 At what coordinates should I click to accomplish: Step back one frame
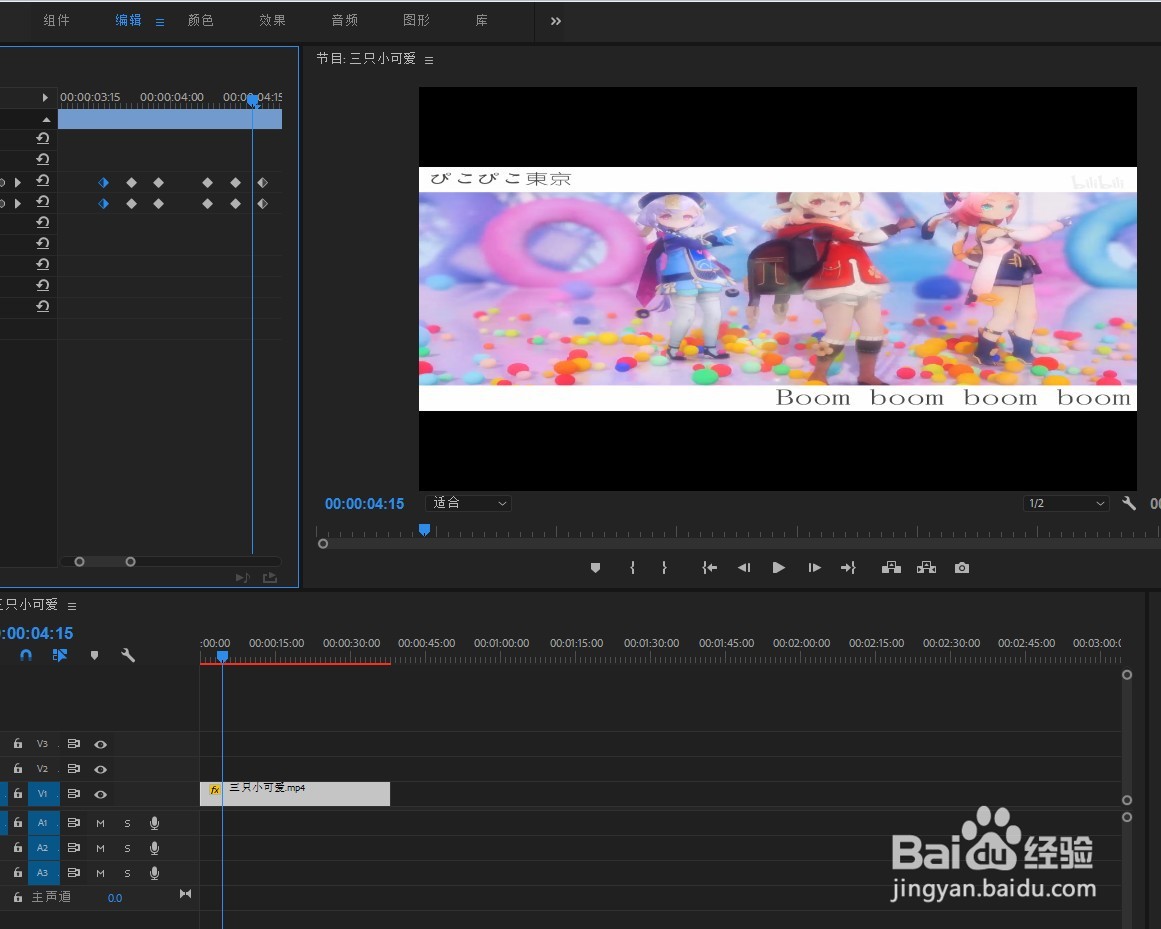[744, 568]
